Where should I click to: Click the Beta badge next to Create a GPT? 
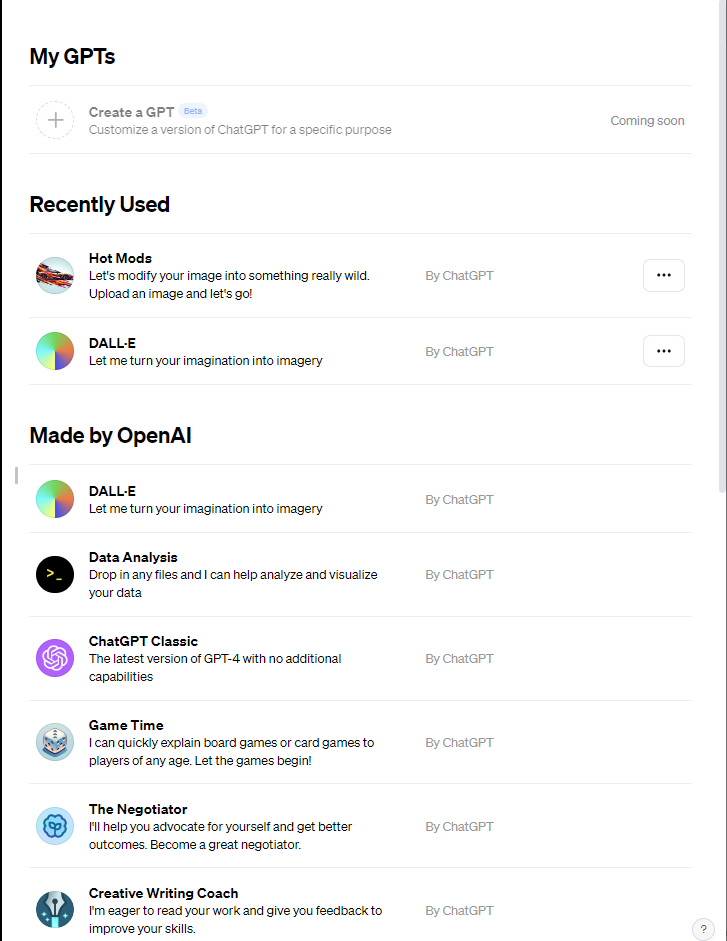193,111
